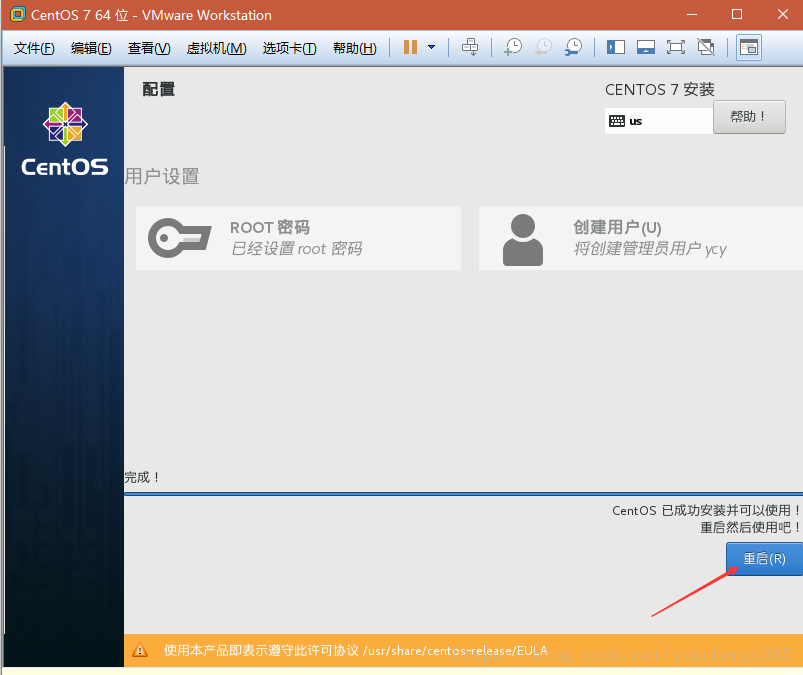Click the CentOS logo in sidebar
This screenshot has width=803, height=675.
(65, 139)
